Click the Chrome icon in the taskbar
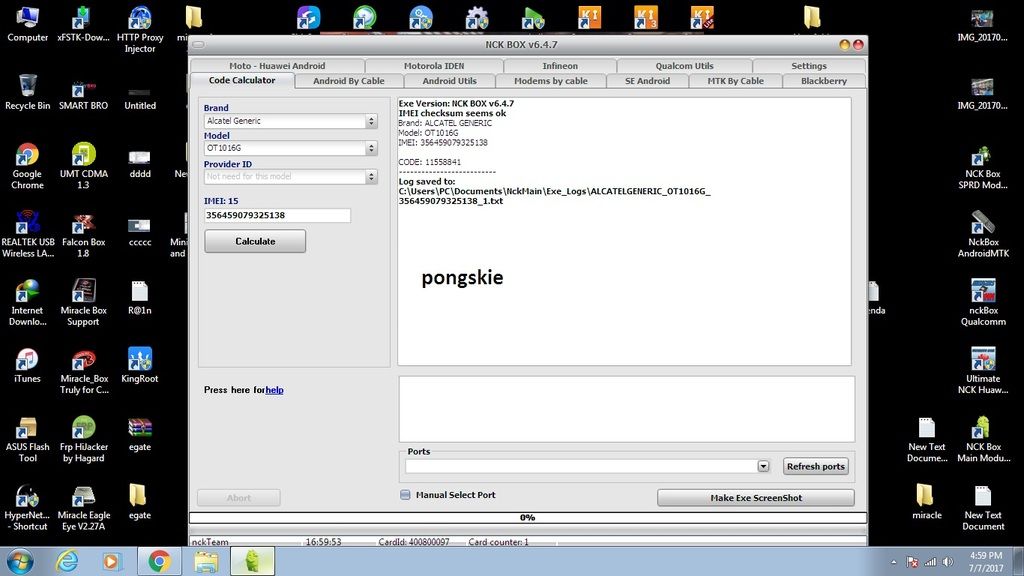This screenshot has width=1024, height=576. click(x=158, y=561)
